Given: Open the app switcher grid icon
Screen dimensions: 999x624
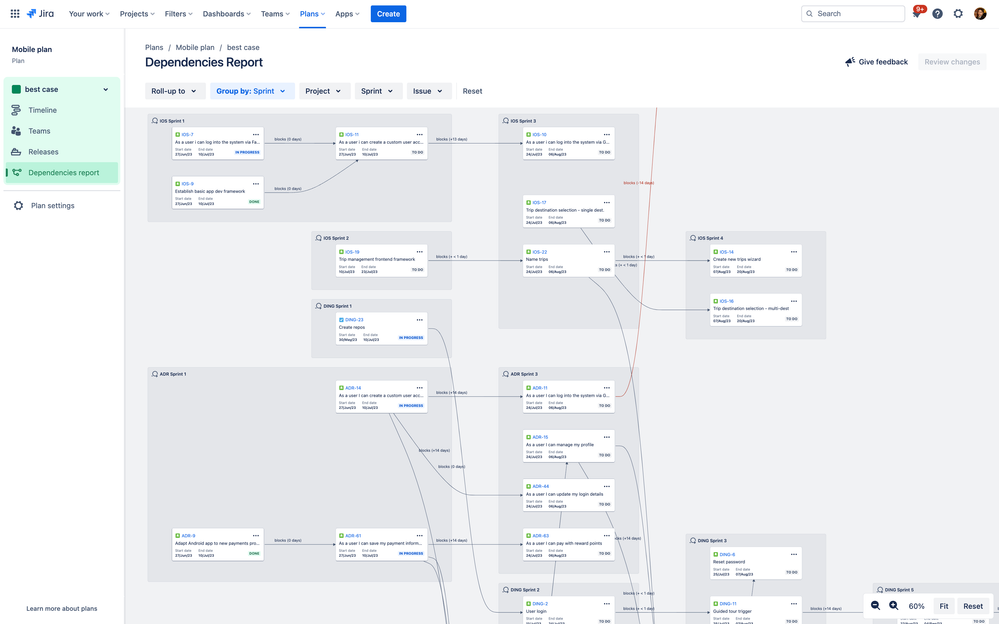Looking at the screenshot, I should coord(13,13).
